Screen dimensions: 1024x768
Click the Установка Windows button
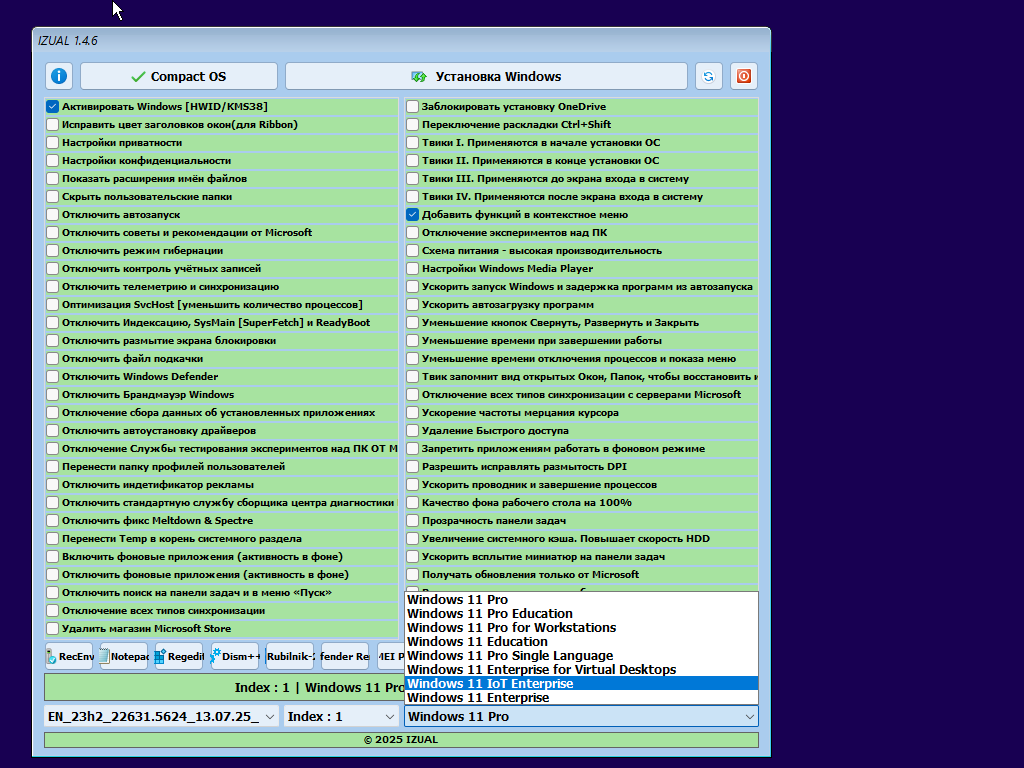click(x=487, y=76)
